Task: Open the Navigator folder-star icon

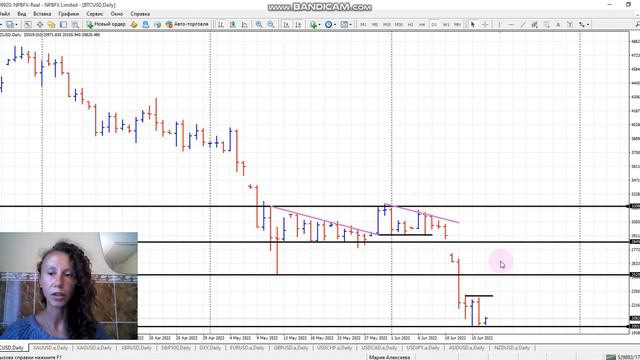Action: (51, 24)
